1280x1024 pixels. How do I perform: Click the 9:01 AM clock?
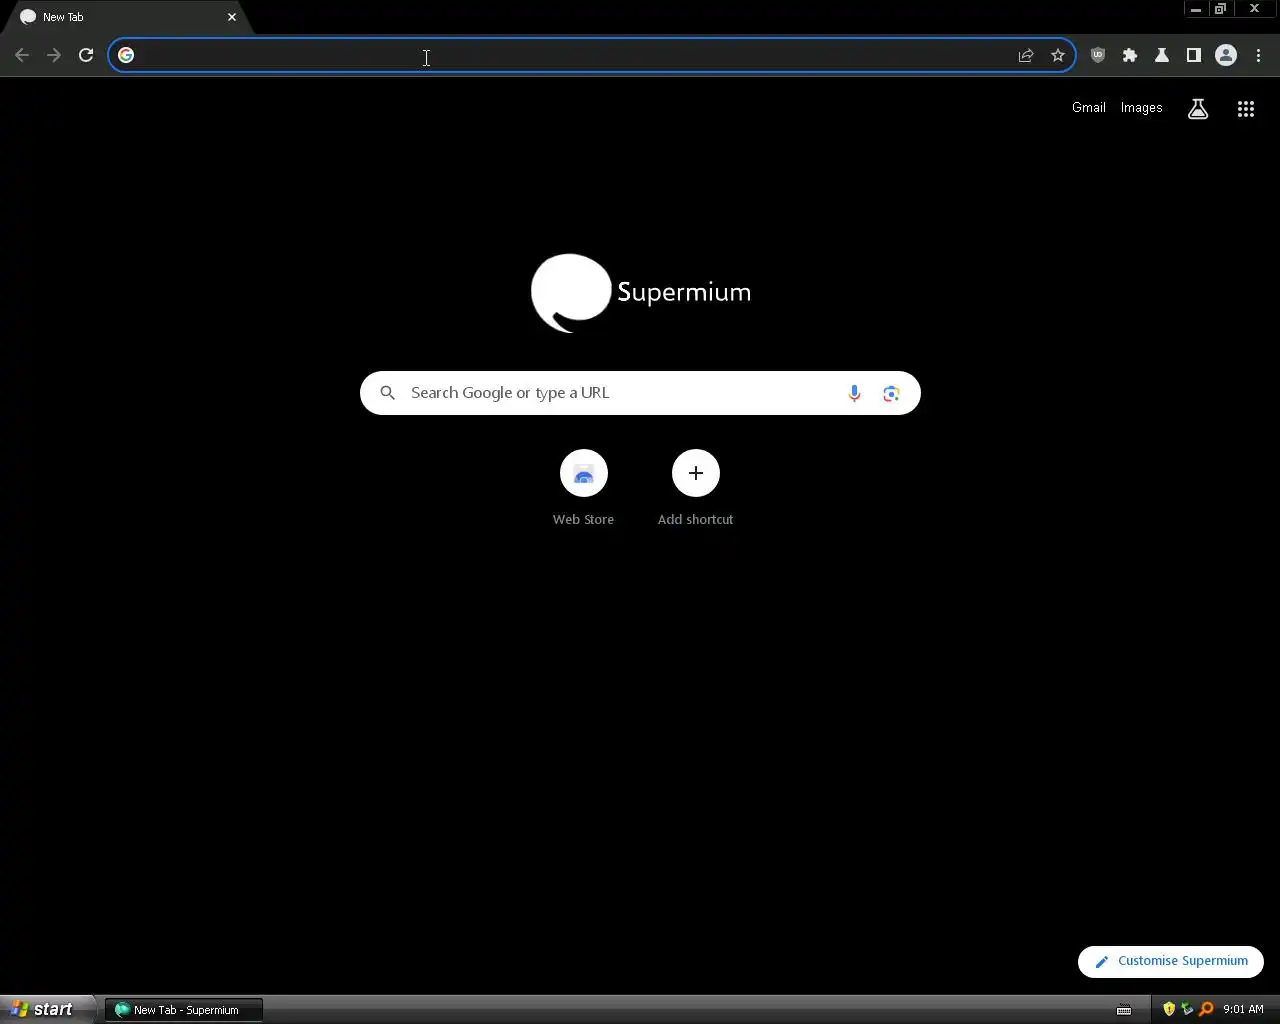[x=1243, y=1010]
